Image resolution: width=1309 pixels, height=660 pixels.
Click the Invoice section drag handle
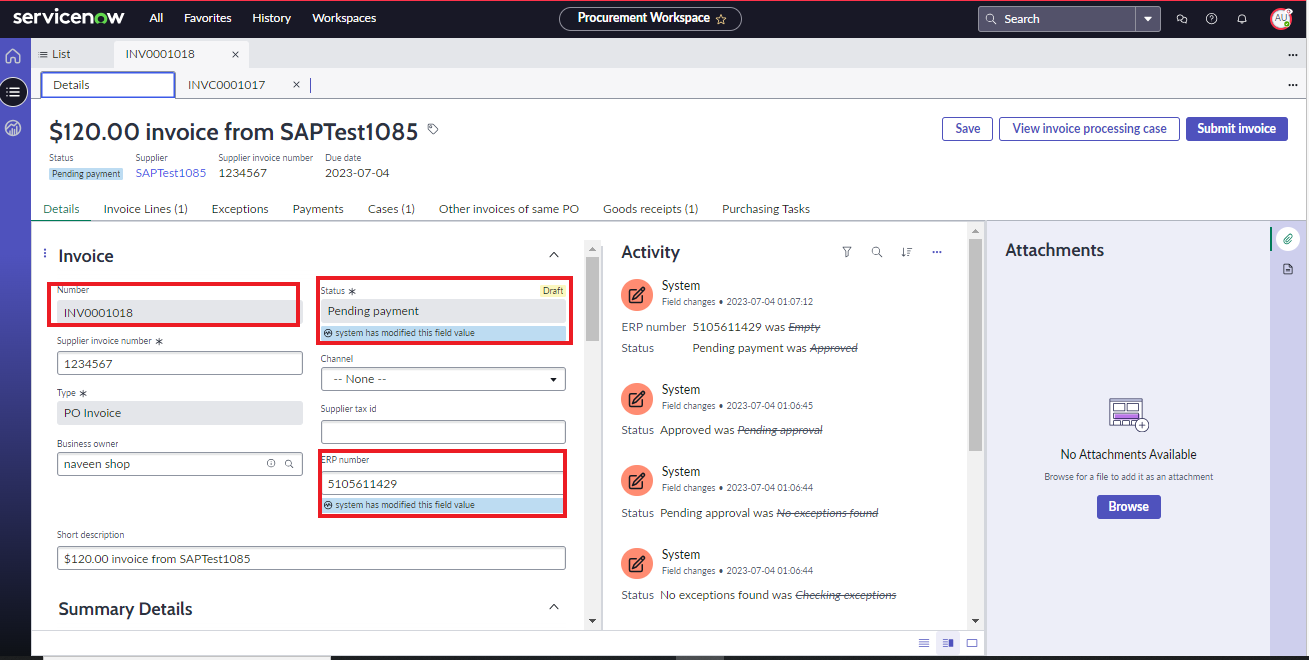click(45, 254)
